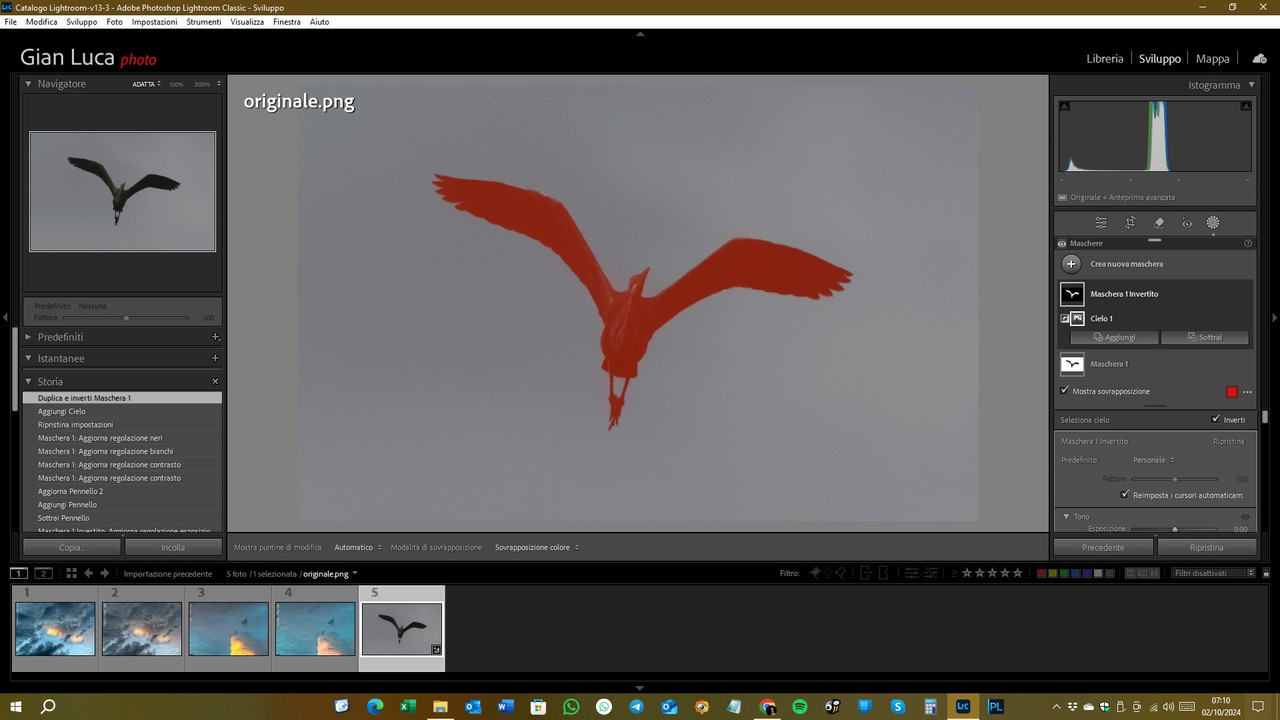Click the bottom Ripristina button
The image size is (1280, 720).
1206,547
